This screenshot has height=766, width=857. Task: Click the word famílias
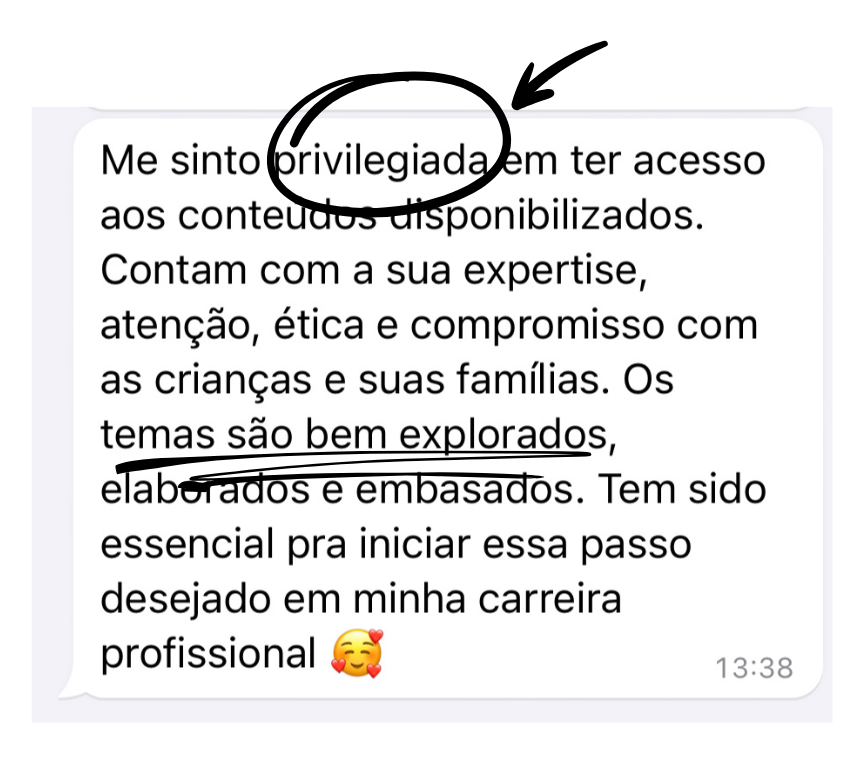point(533,380)
